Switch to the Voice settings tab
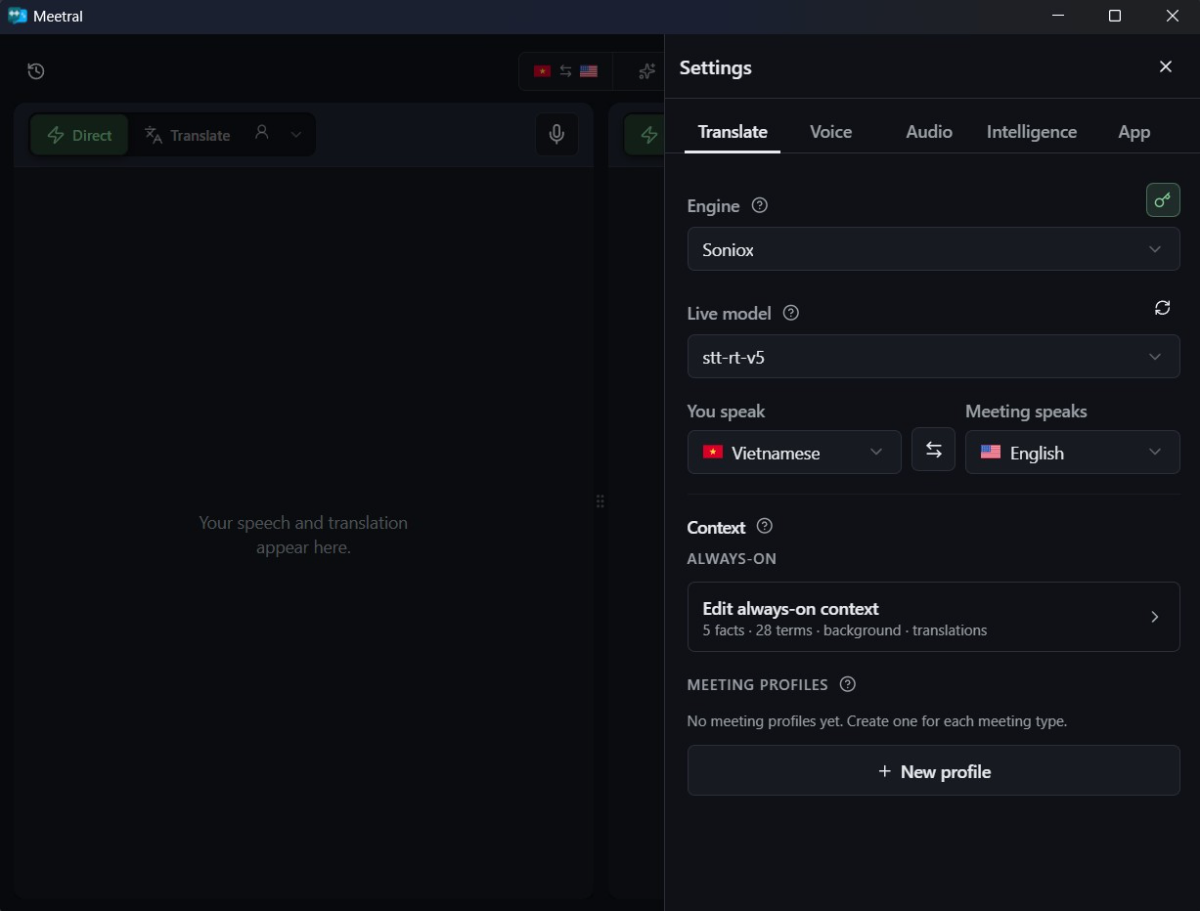This screenshot has width=1200, height=911. coord(830,132)
